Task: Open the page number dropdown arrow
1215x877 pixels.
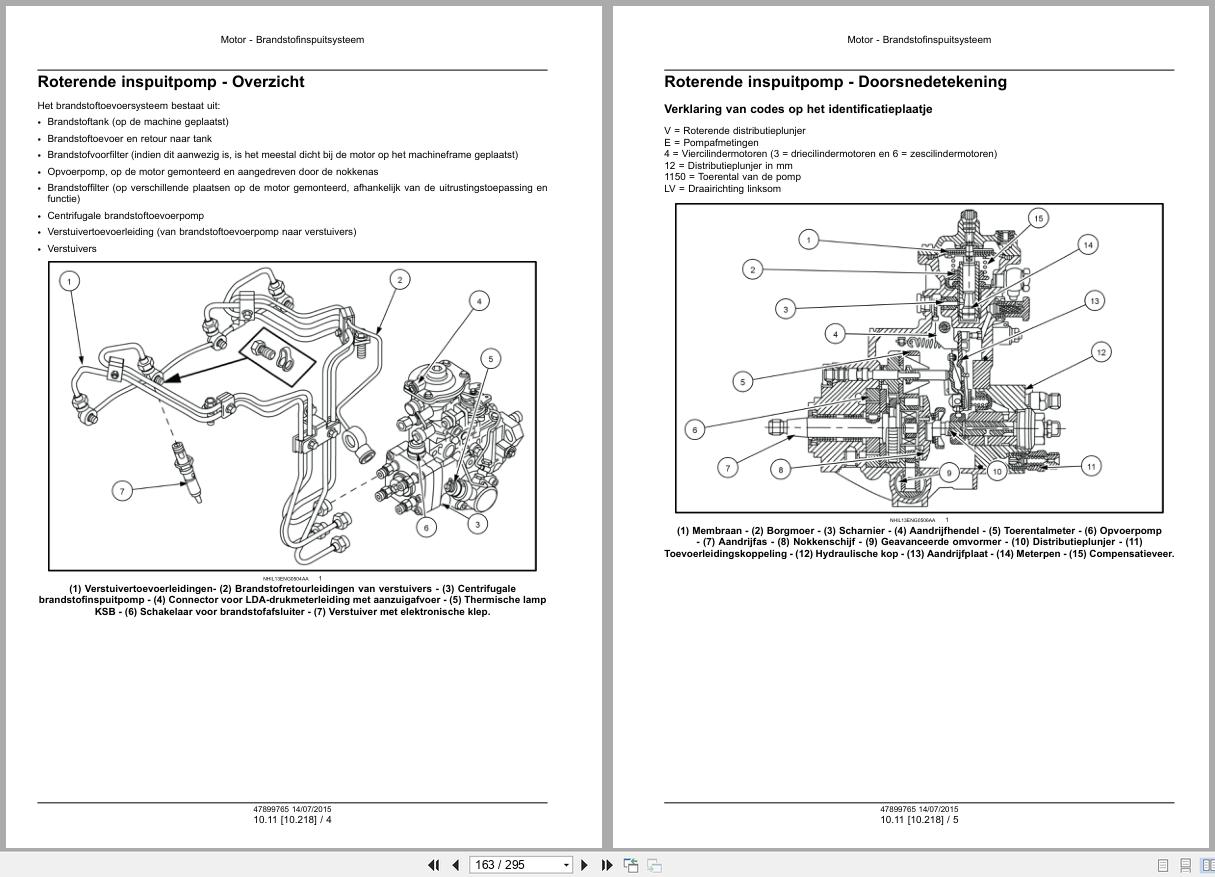Action: click(567, 865)
